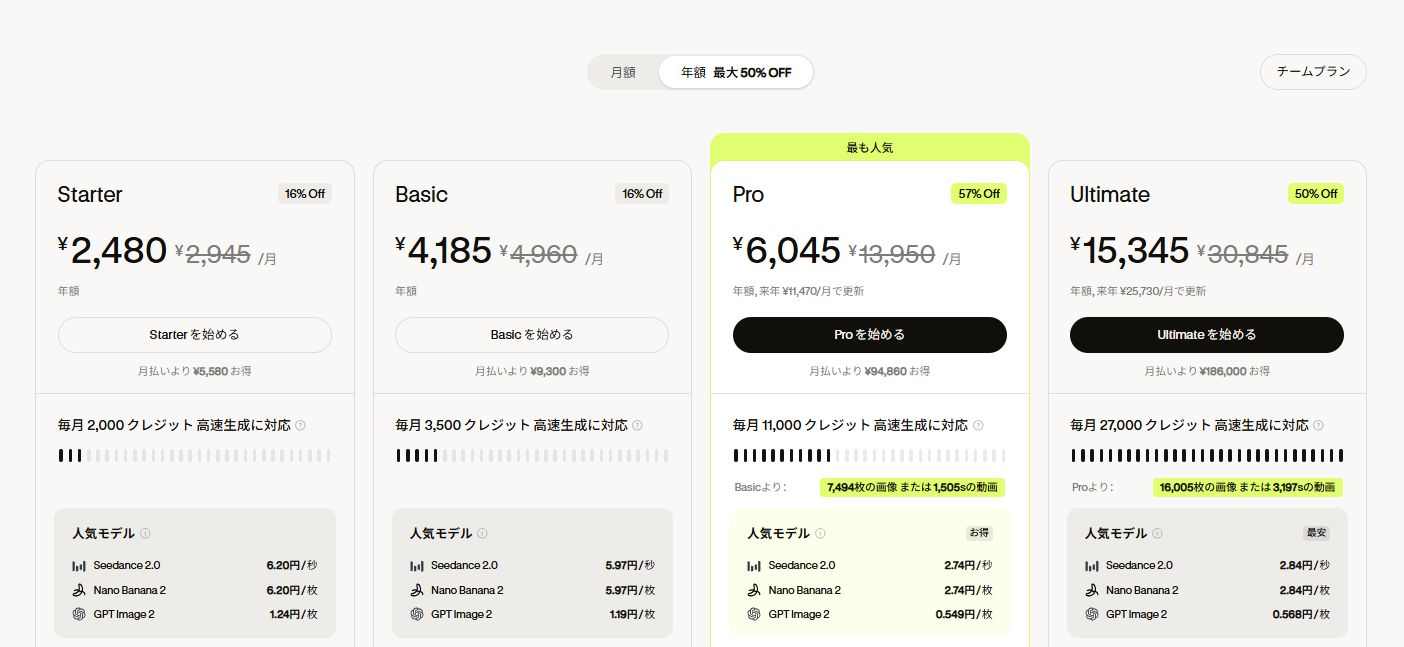Click the Pro plan title
The image size is (1404, 647).
click(748, 194)
